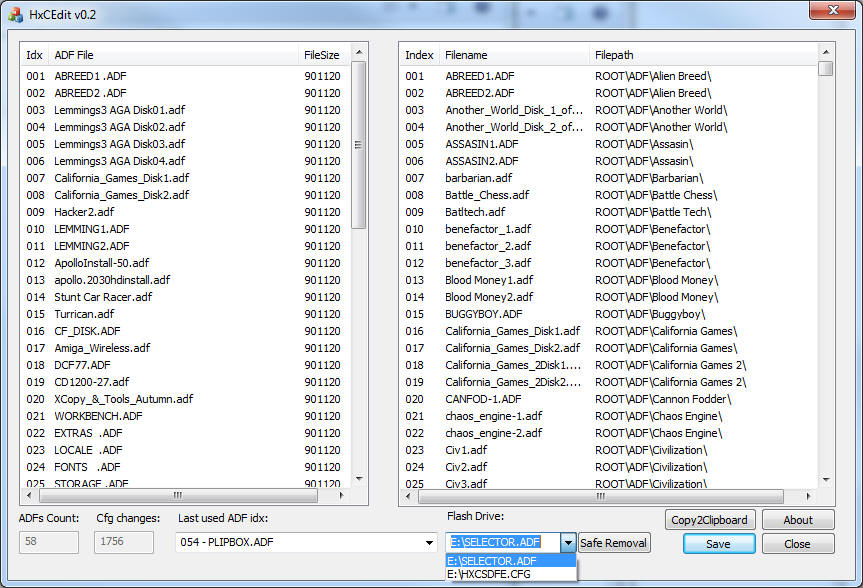Image resolution: width=863 pixels, height=588 pixels.
Task: Select CF_DISK.ADF row
Action: [x=185, y=331]
